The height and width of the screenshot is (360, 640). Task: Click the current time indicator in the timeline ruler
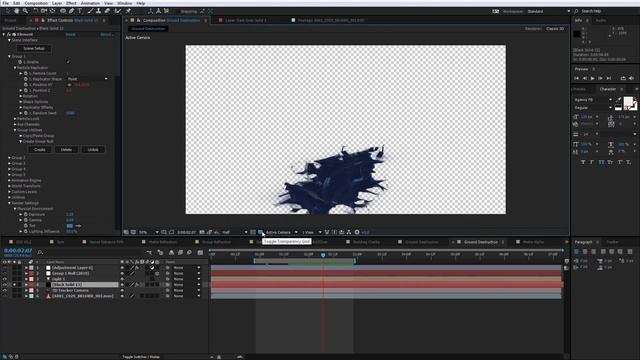(x=323, y=255)
